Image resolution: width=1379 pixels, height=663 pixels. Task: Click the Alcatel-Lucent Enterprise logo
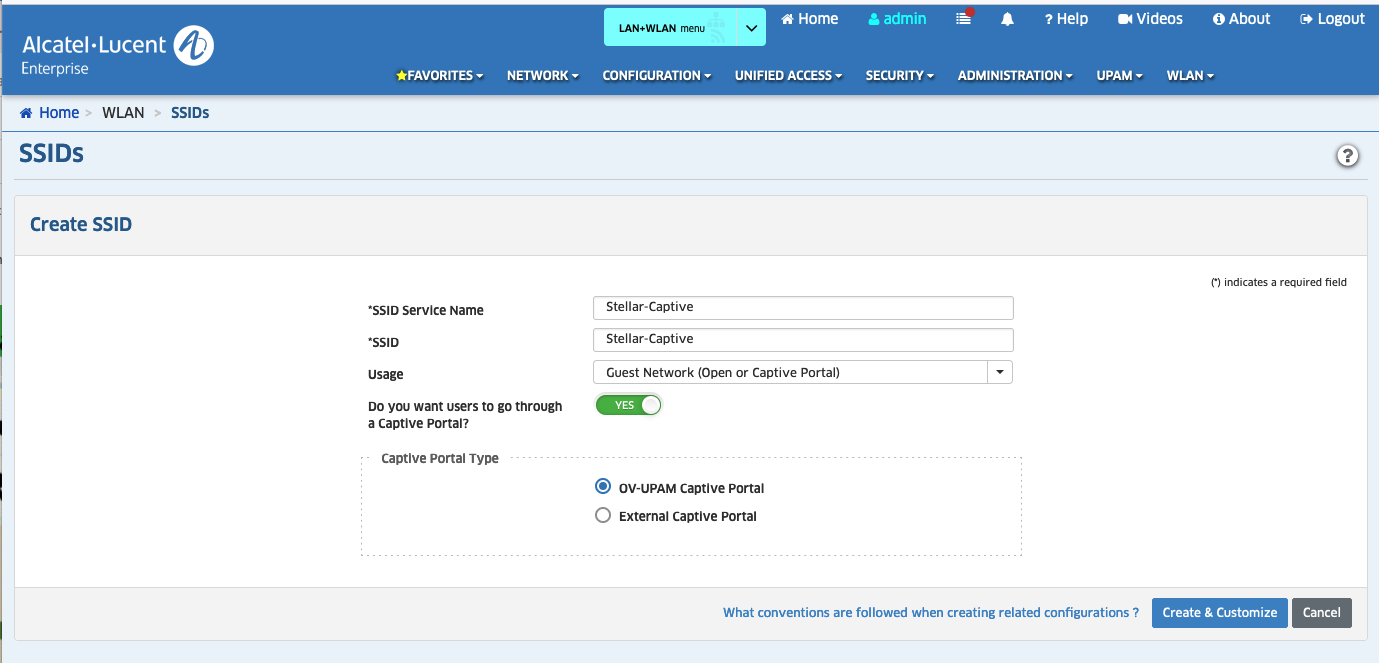[117, 50]
